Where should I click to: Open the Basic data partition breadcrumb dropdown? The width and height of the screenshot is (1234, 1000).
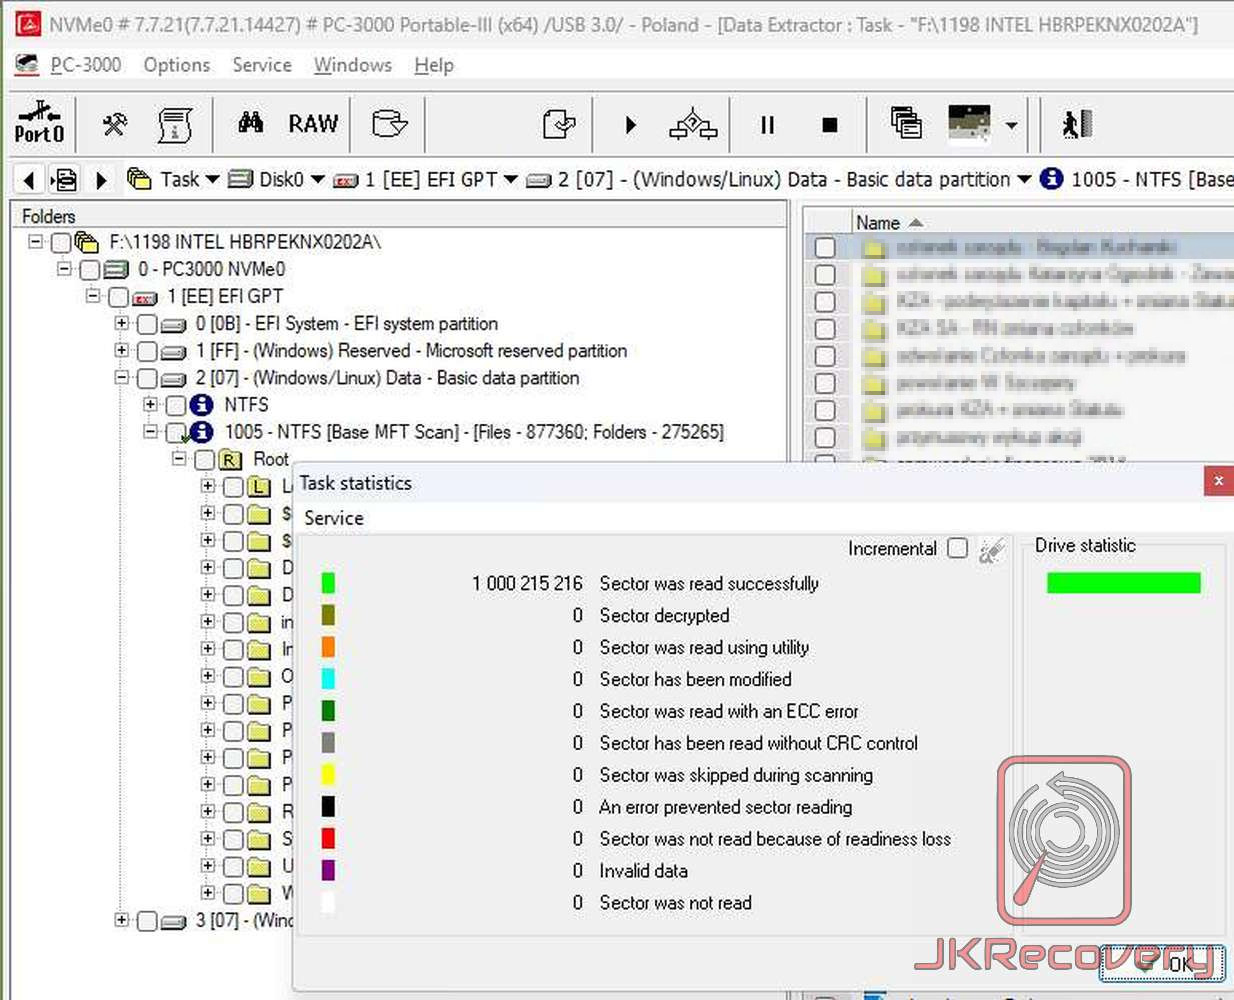click(1024, 179)
